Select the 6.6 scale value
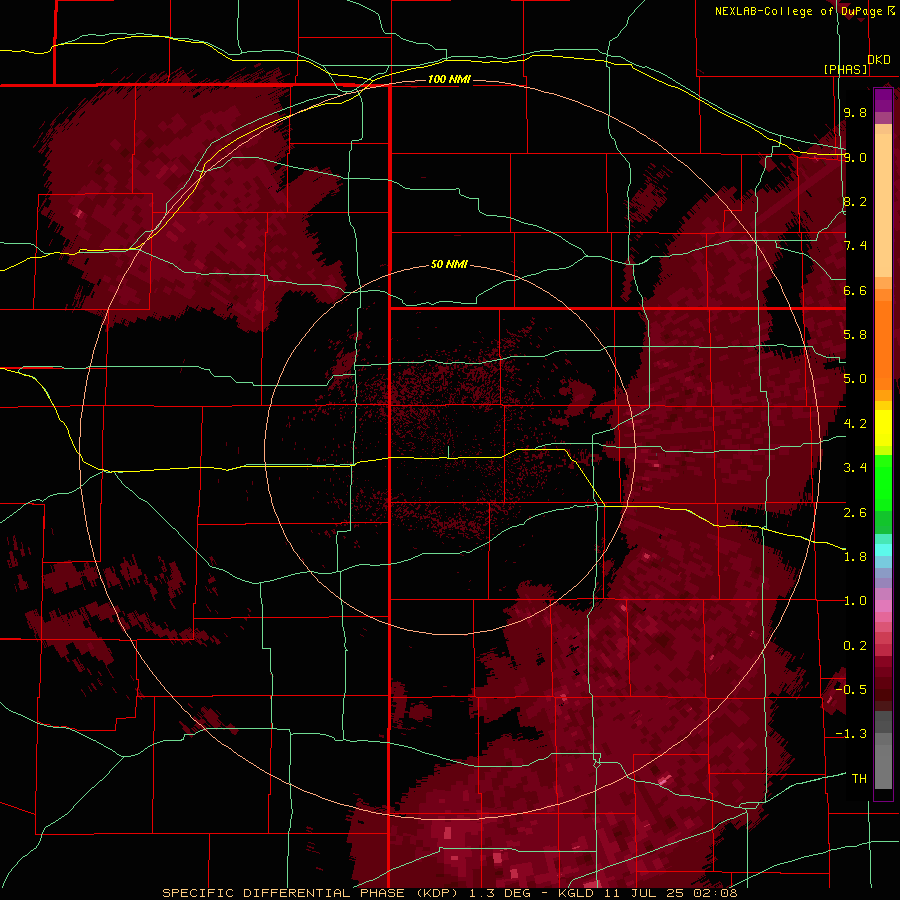The width and height of the screenshot is (900, 900). (x=855, y=290)
